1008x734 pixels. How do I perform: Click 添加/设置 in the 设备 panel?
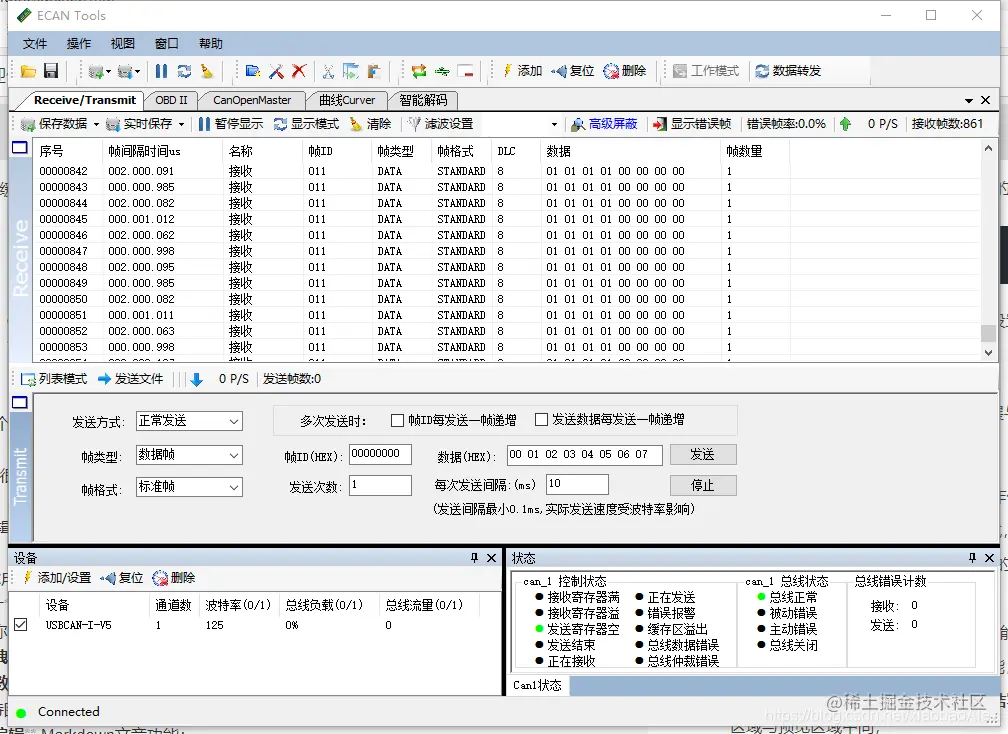pos(57,578)
